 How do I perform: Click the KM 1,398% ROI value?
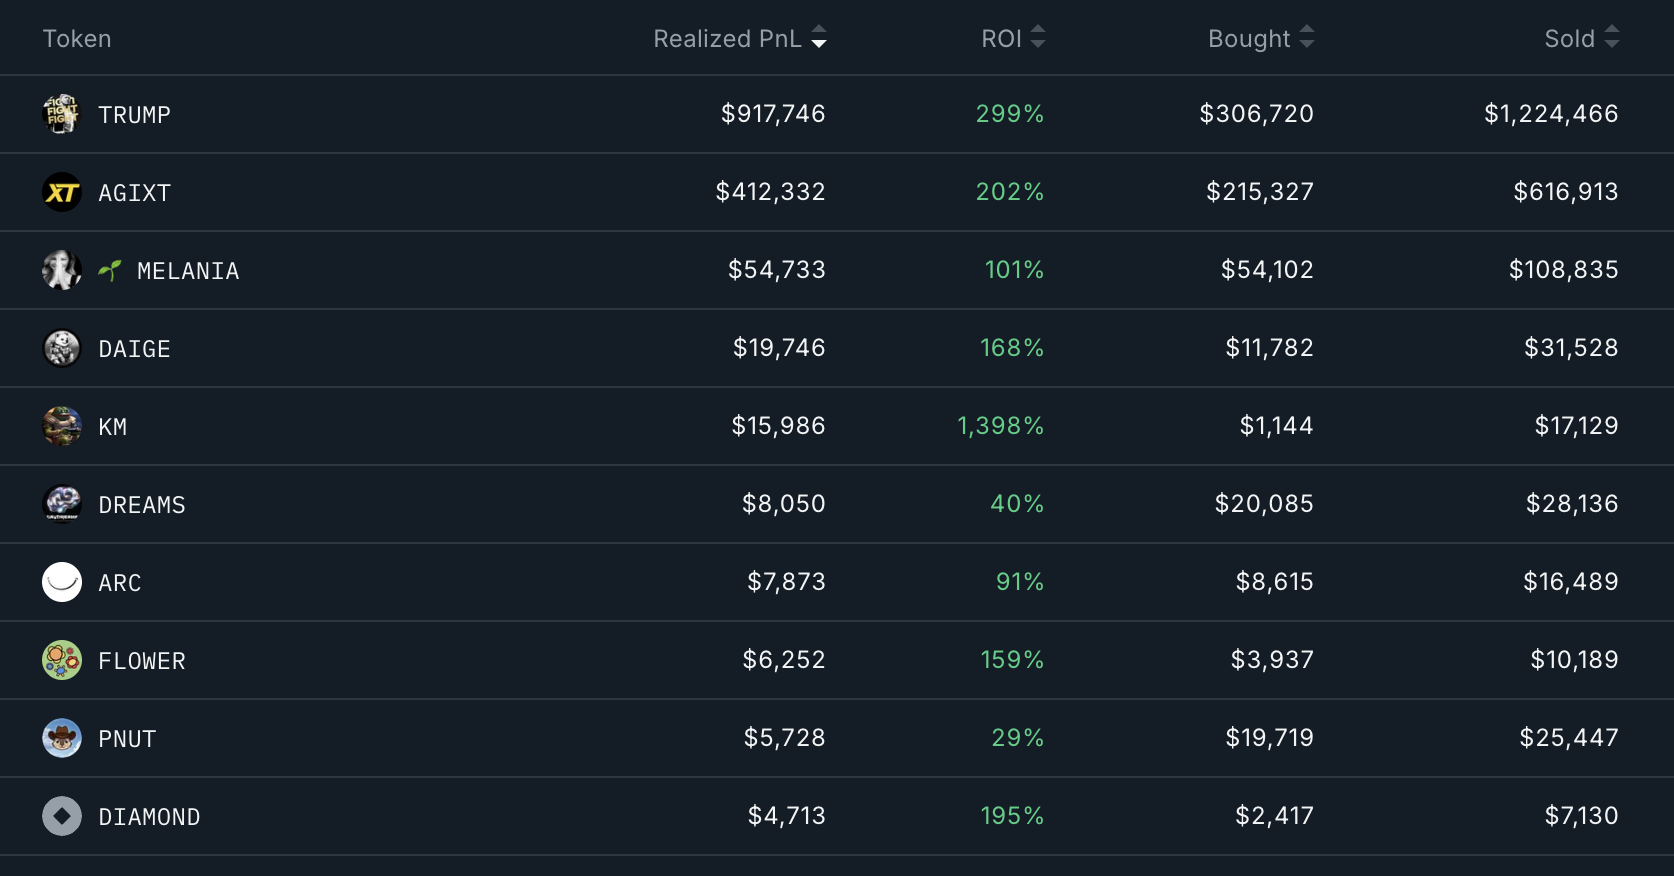pyautogui.click(x=1000, y=426)
